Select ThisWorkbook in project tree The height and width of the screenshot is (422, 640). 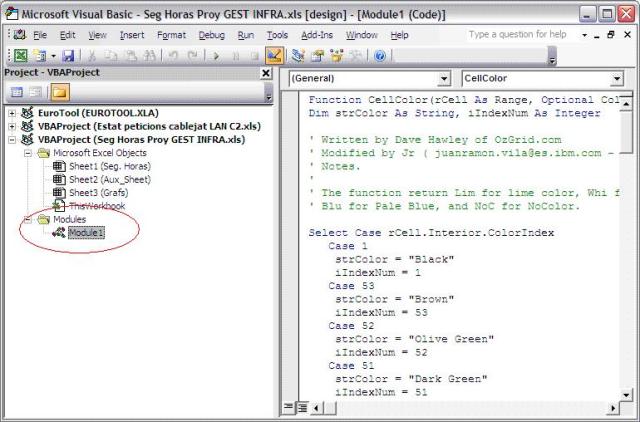(97, 206)
